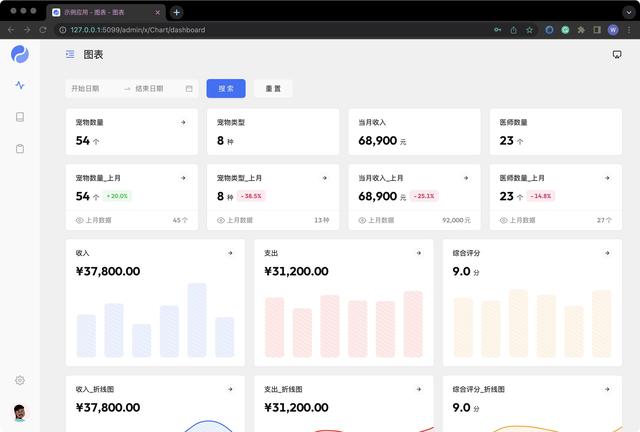
Task: Focus the 开始日期 input field
Action: (94, 89)
